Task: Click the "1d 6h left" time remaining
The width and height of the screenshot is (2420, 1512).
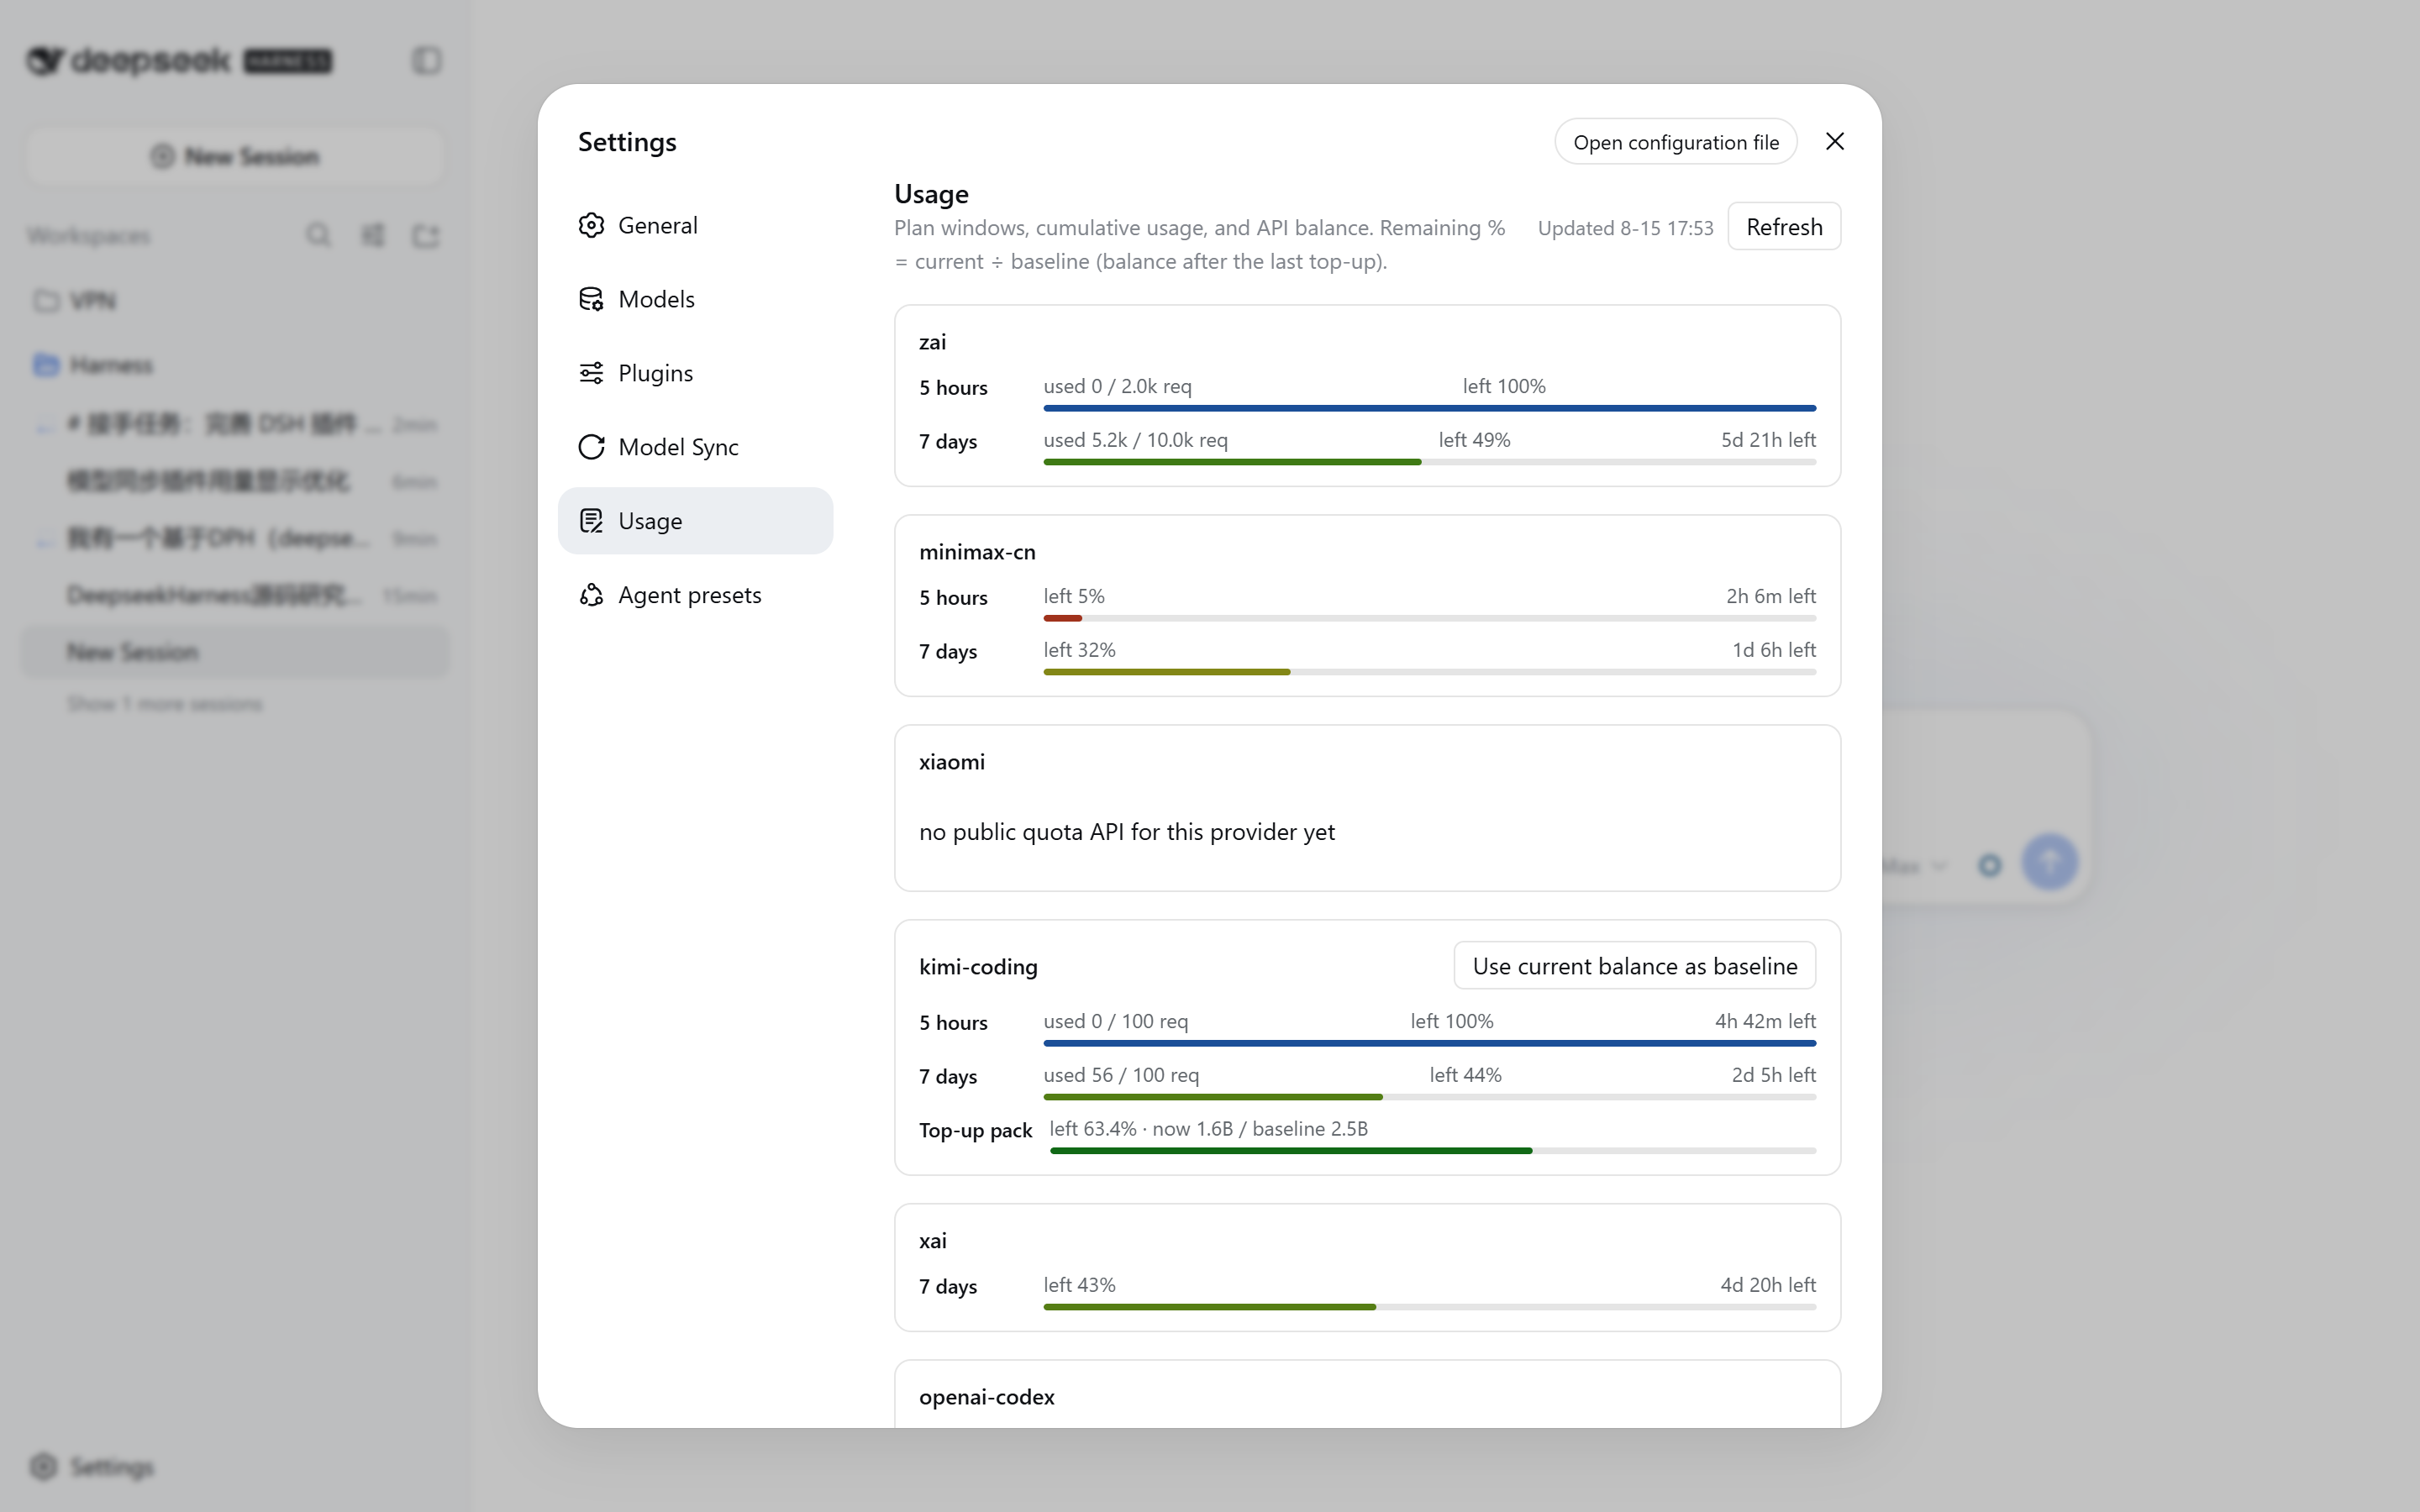Action: 1773,650
